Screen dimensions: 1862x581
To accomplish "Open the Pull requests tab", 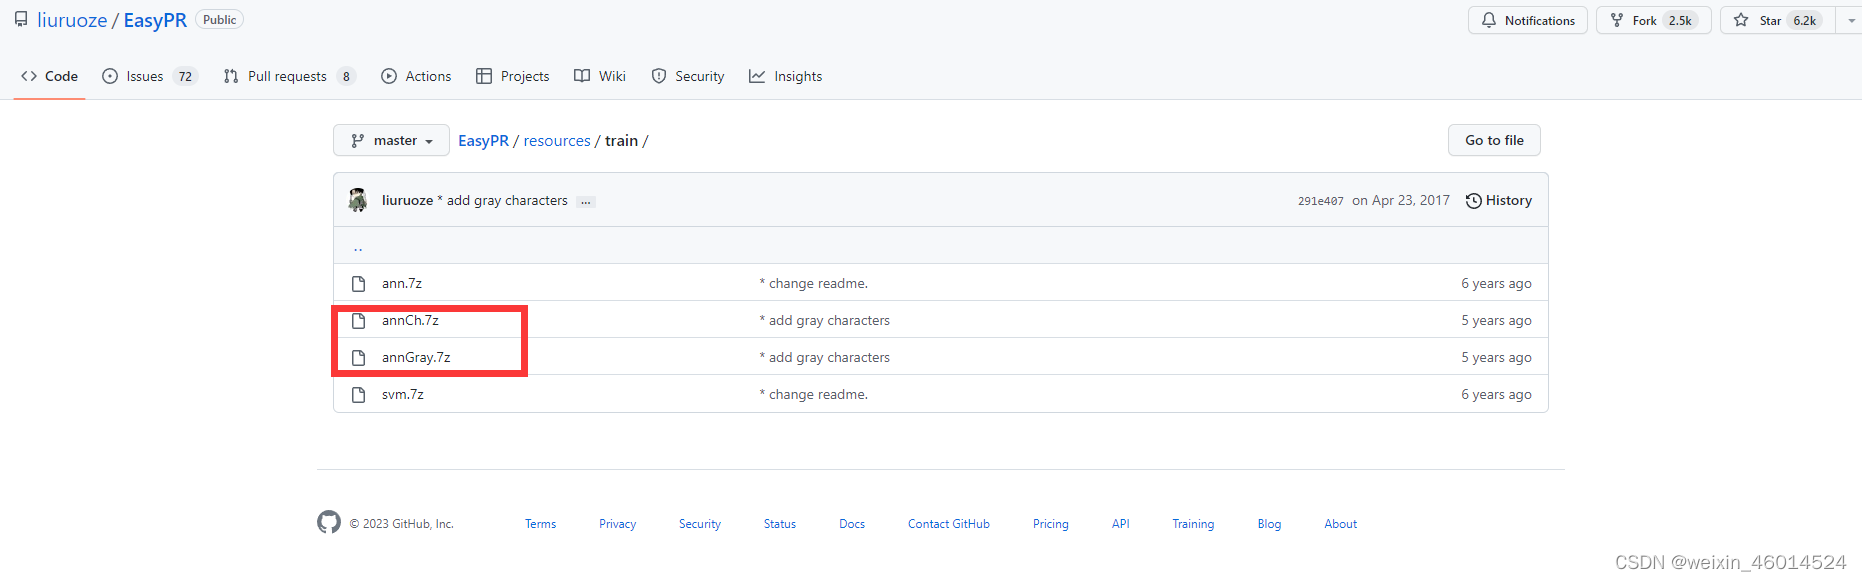I will tap(289, 76).
